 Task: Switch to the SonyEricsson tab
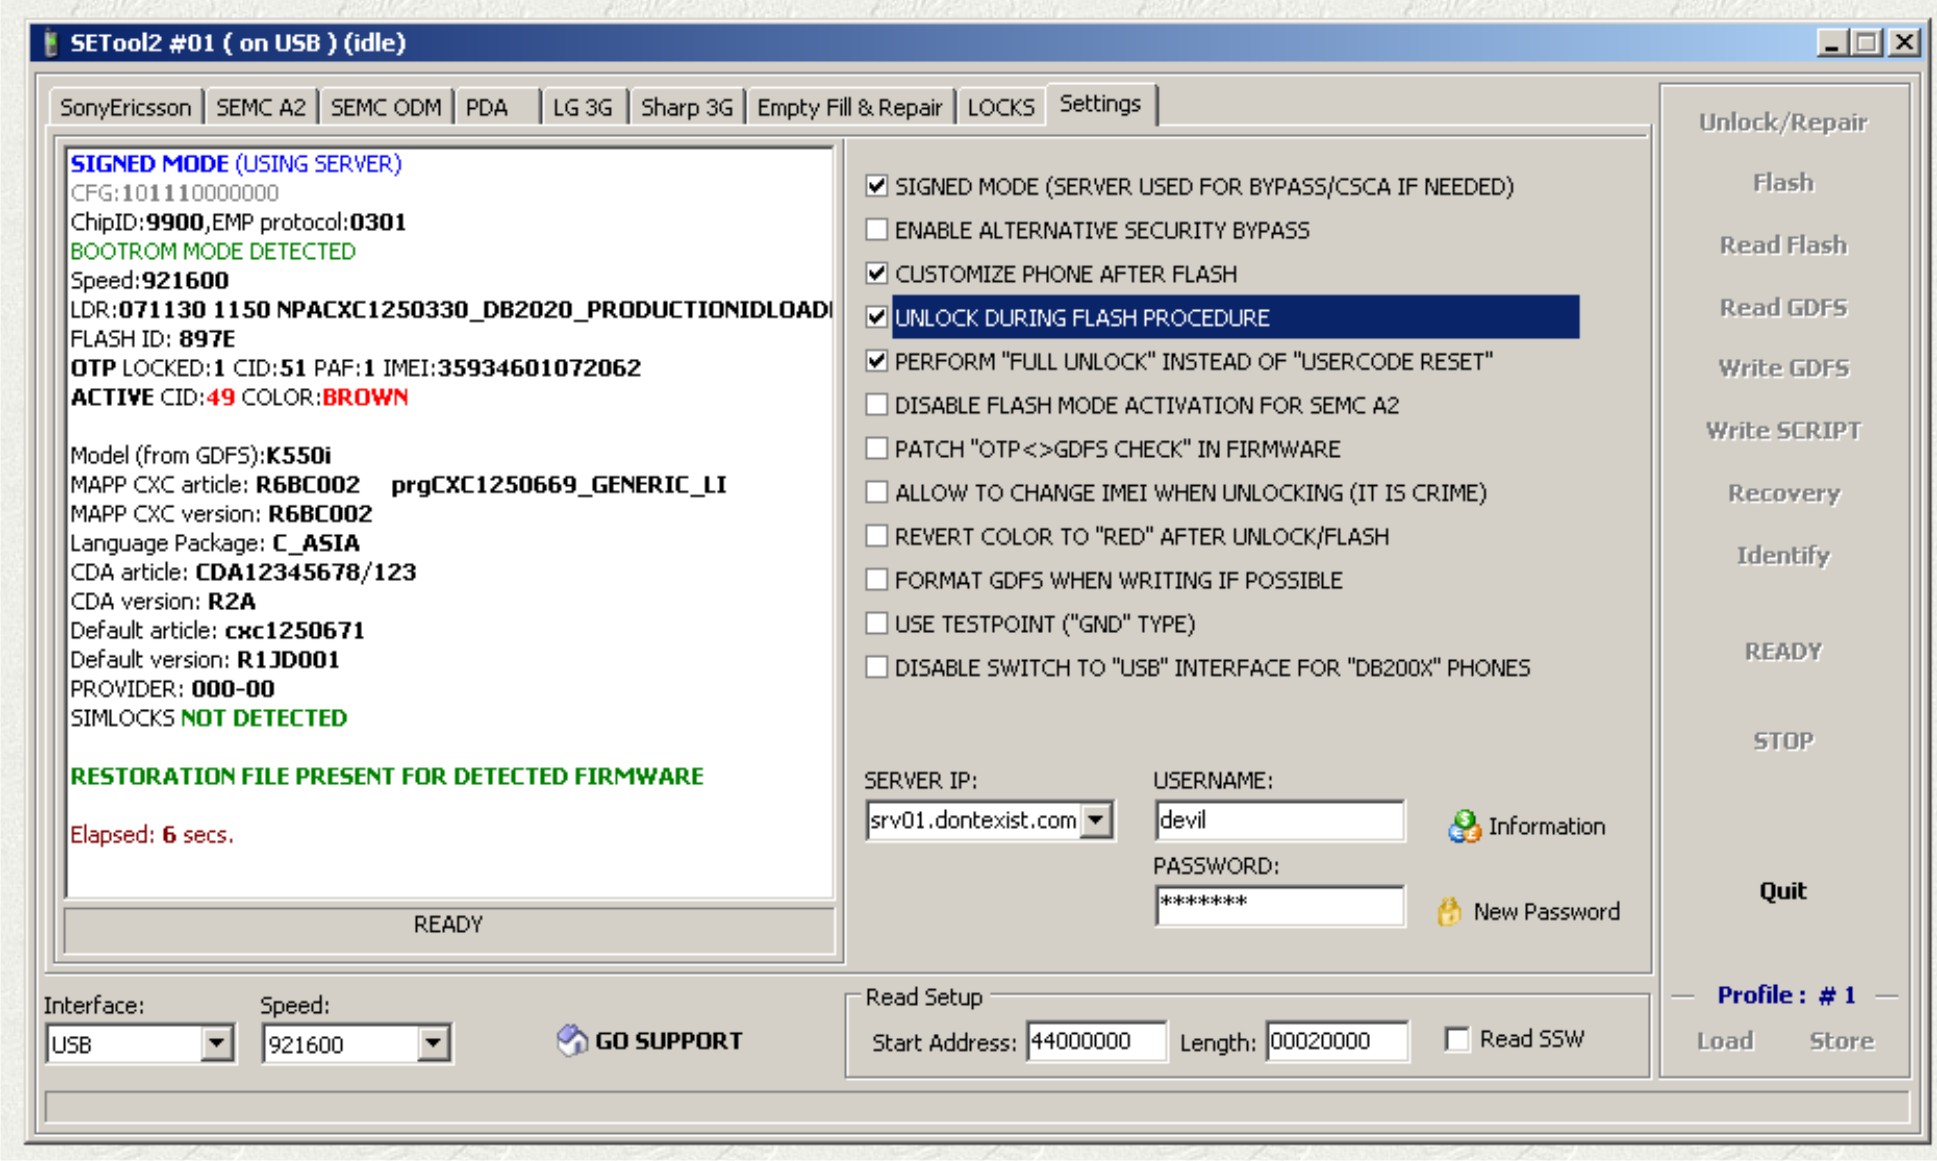tap(125, 108)
